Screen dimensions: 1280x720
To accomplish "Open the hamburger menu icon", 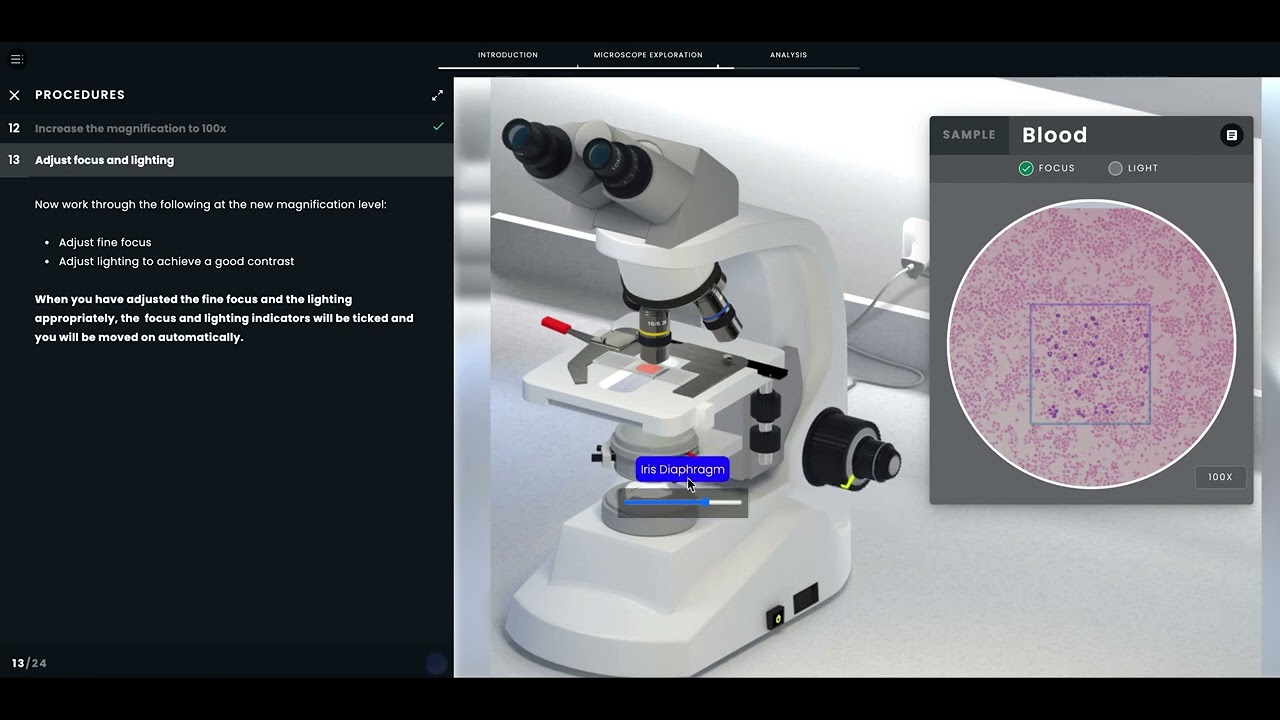I will (x=16, y=59).
